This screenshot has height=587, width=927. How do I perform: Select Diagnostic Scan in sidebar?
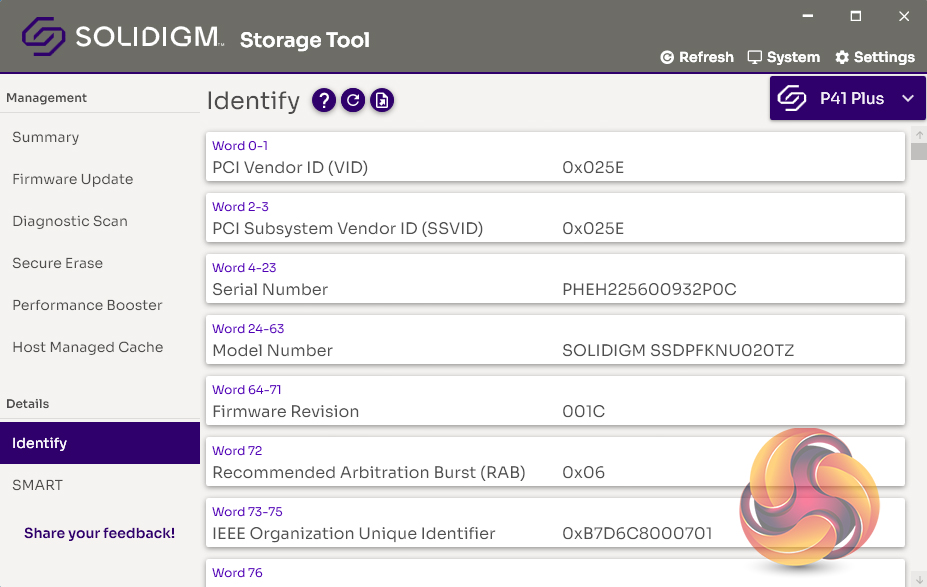[x=69, y=221]
